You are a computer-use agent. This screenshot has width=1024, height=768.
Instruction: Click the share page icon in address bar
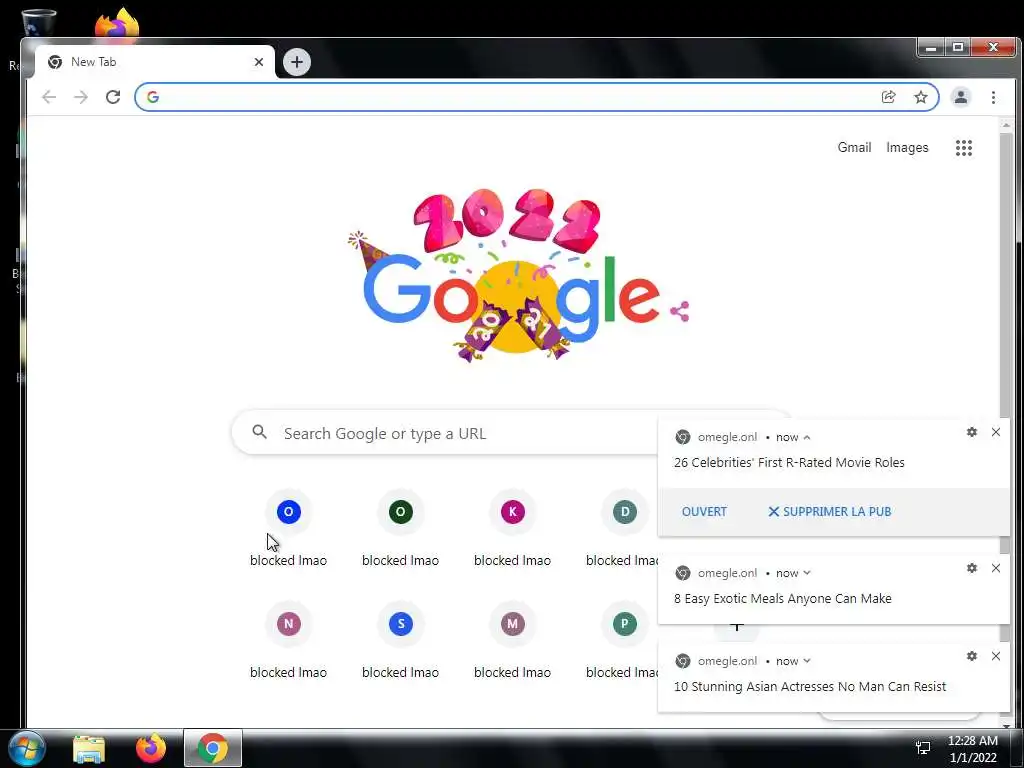coord(888,97)
